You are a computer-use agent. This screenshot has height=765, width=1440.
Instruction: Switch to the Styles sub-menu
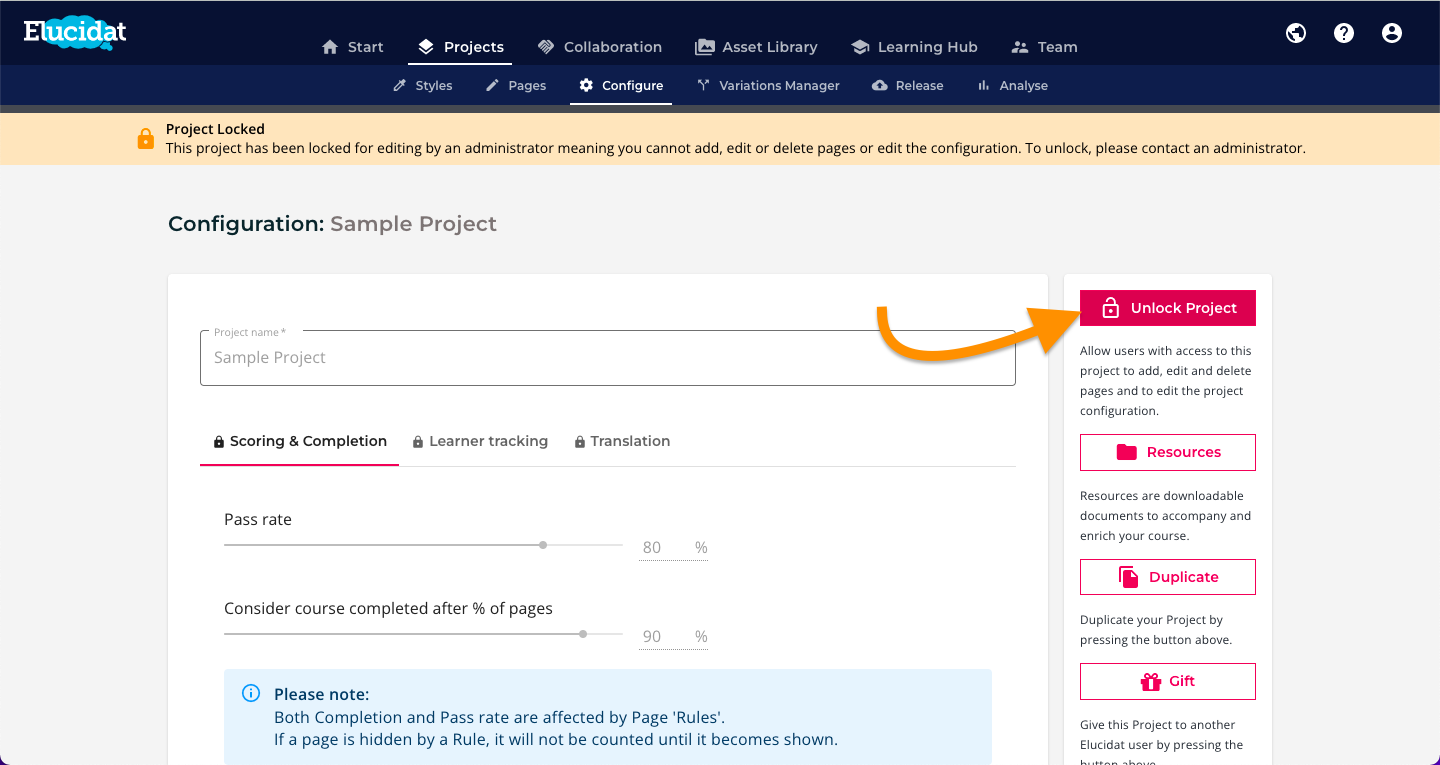pyautogui.click(x=423, y=86)
